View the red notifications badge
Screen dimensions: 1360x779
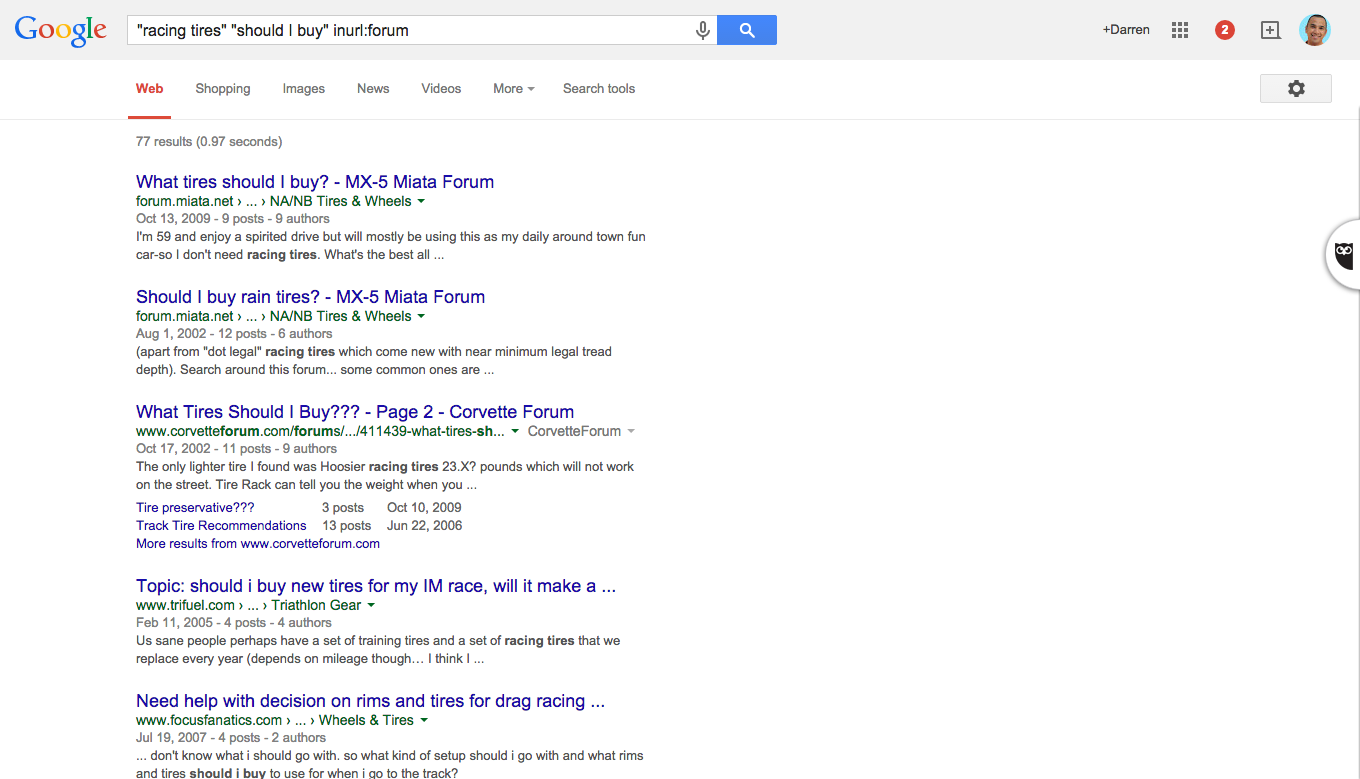[x=1225, y=30]
